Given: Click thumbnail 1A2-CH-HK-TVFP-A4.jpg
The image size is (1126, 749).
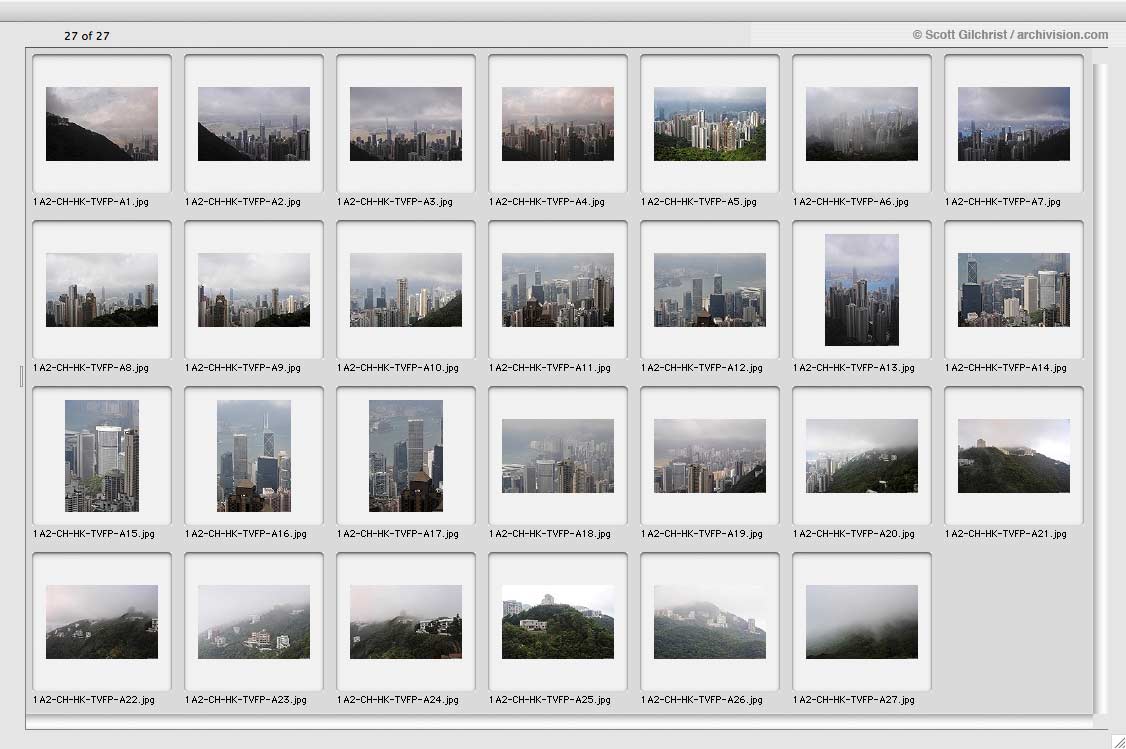Looking at the screenshot, I should [x=558, y=124].
